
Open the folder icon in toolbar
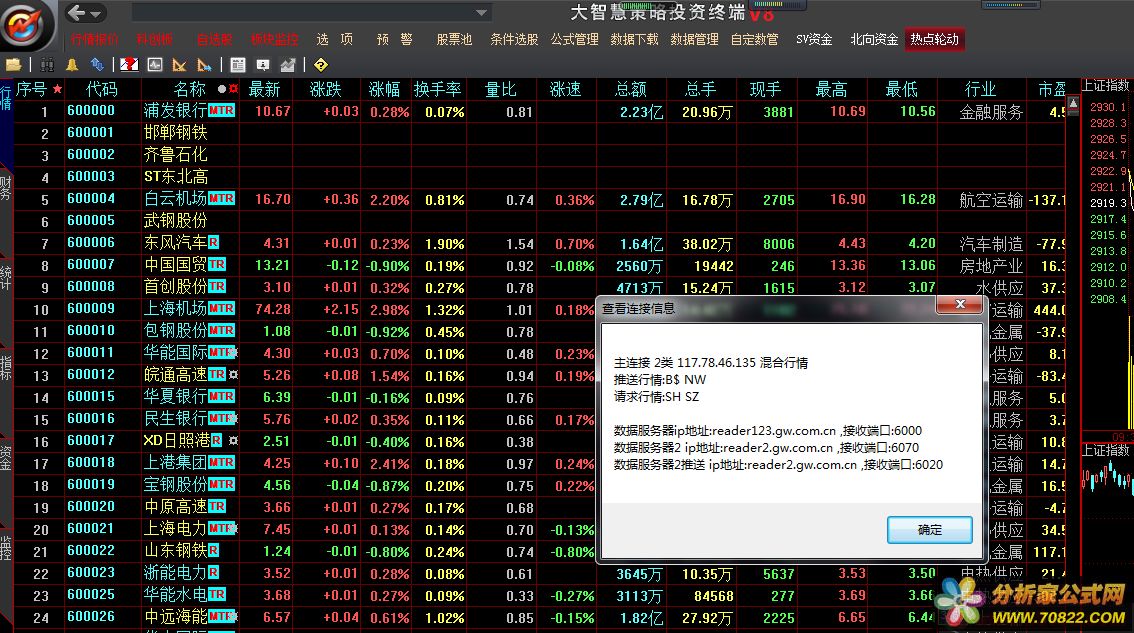(x=13, y=65)
